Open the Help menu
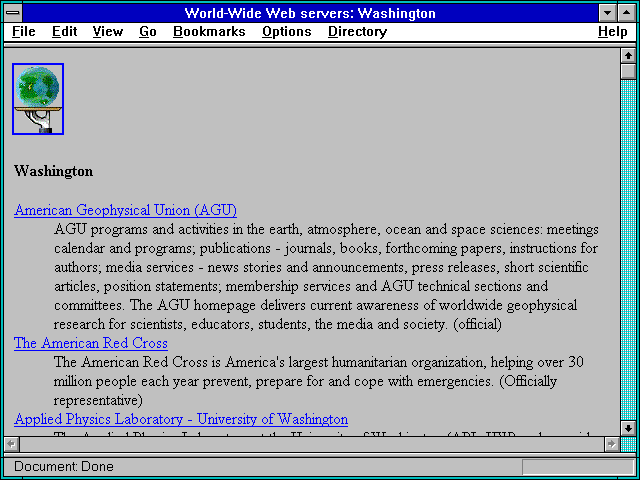Image resolution: width=640 pixels, height=480 pixels. pos(613,32)
